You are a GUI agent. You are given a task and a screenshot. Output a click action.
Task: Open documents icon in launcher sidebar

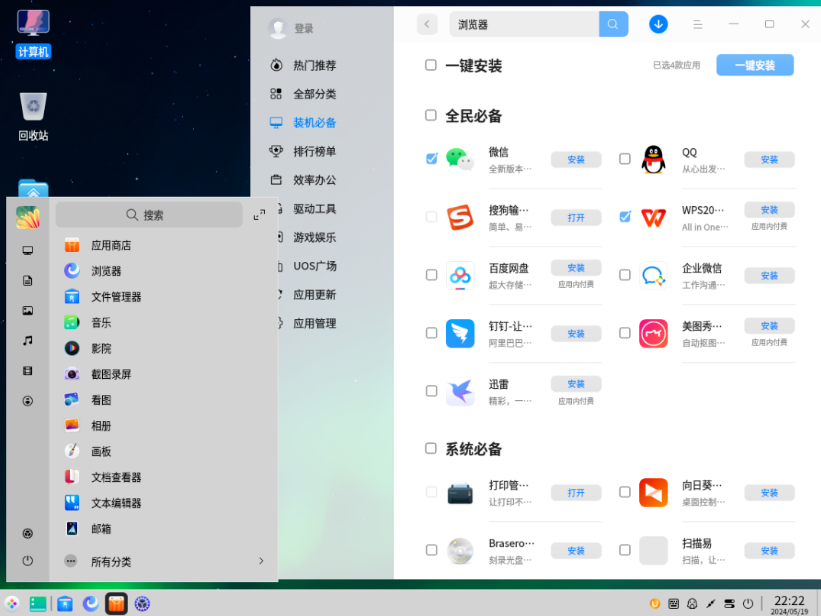tap(28, 281)
